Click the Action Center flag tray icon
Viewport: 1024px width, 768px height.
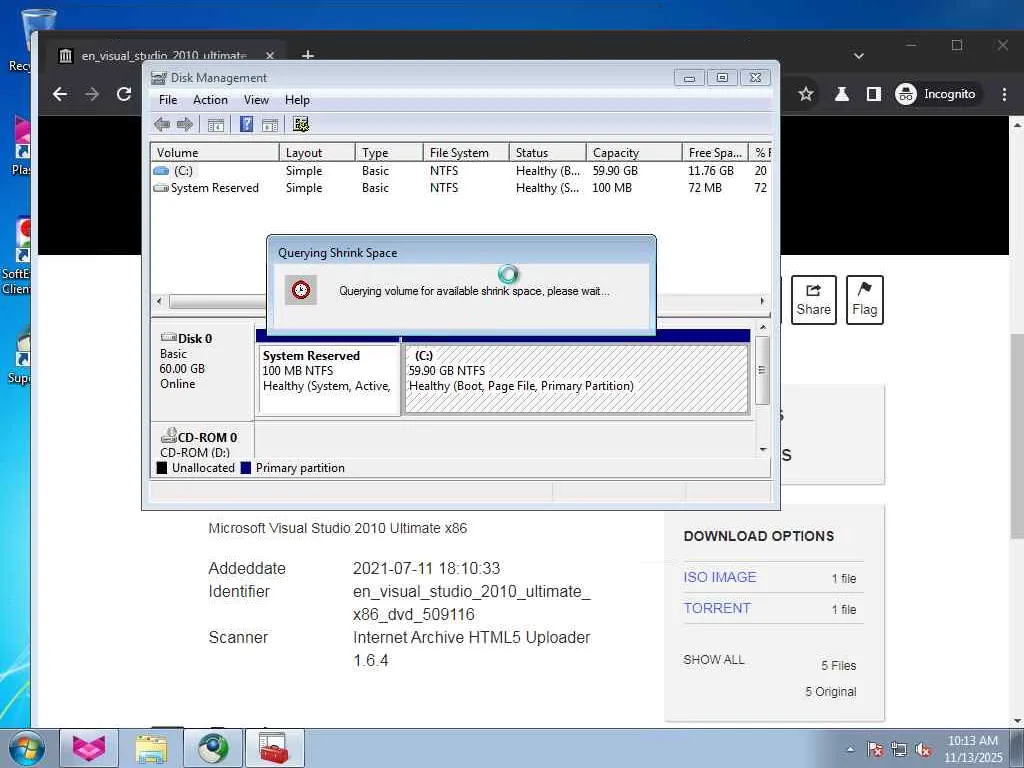875,749
